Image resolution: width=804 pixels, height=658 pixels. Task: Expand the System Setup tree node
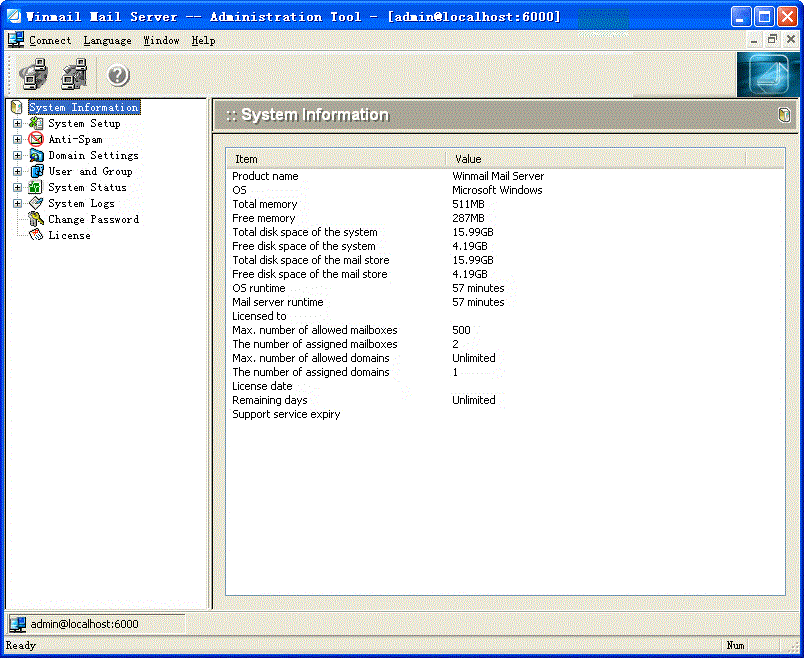point(17,124)
